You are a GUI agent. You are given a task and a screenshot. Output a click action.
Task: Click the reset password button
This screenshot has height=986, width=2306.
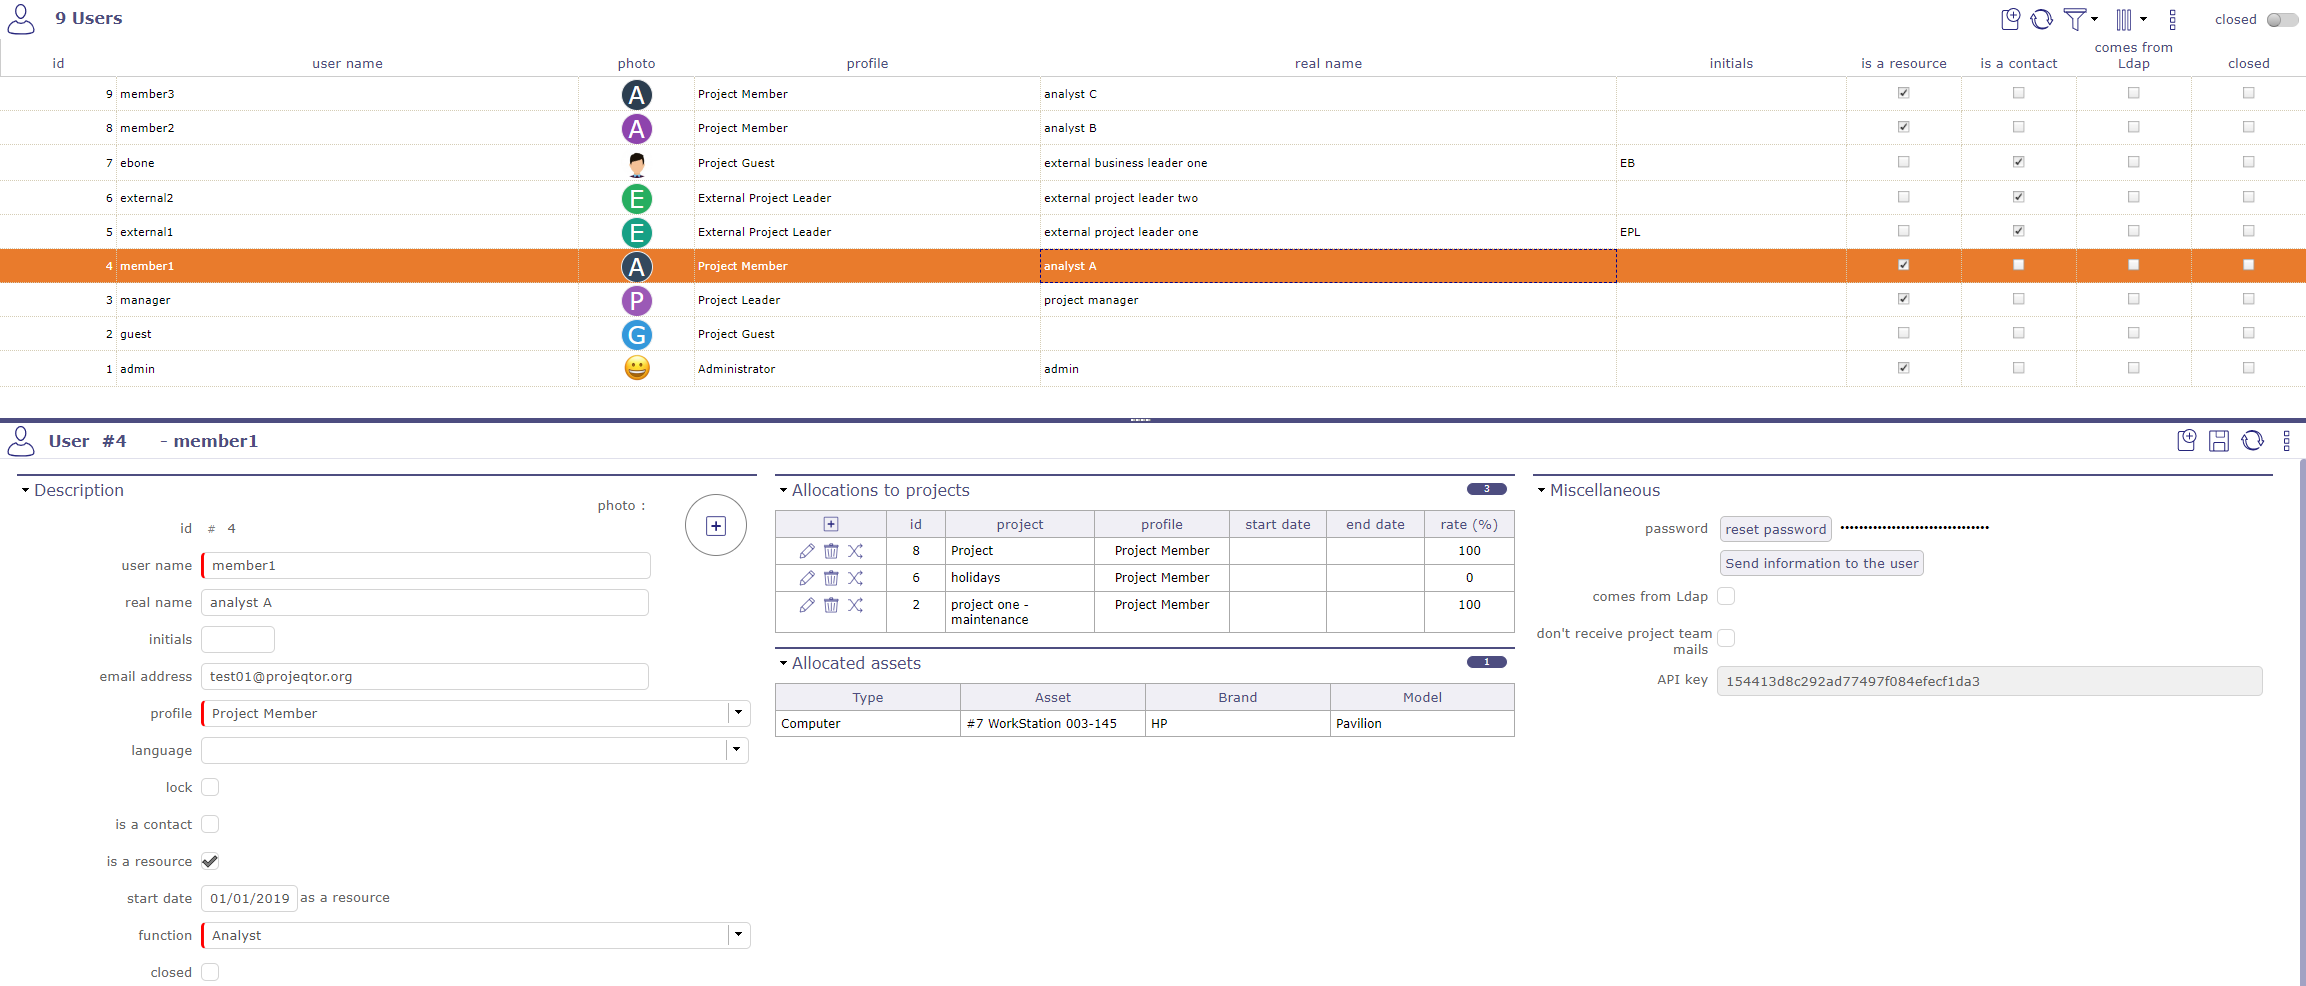click(1775, 529)
